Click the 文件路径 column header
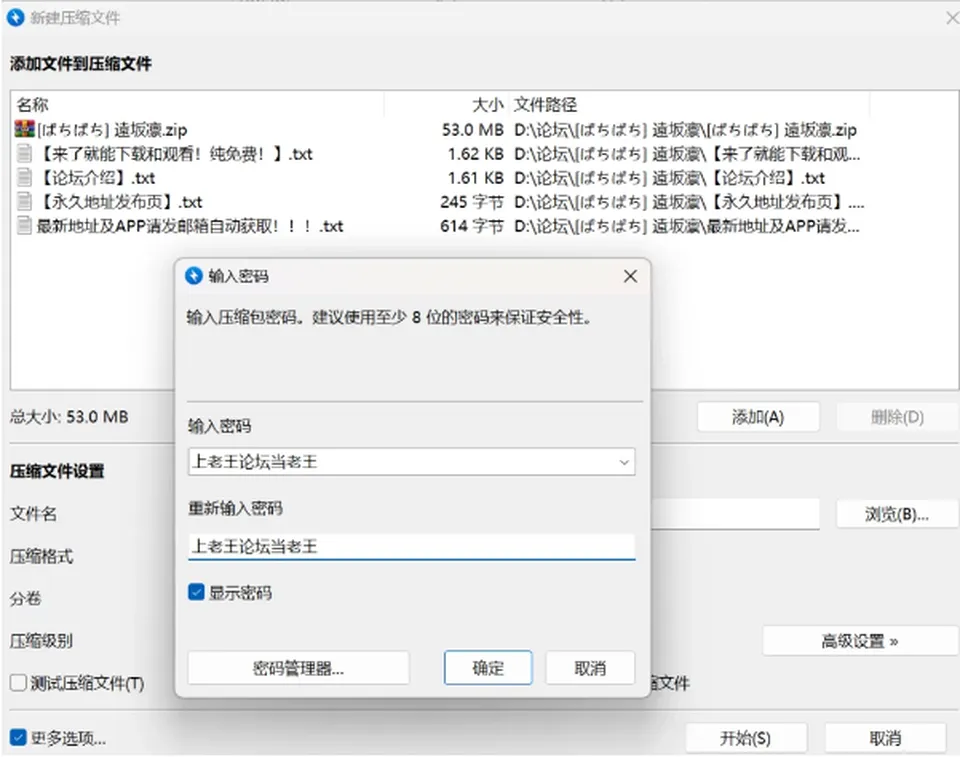Viewport: 960px width, 757px height. (x=546, y=105)
